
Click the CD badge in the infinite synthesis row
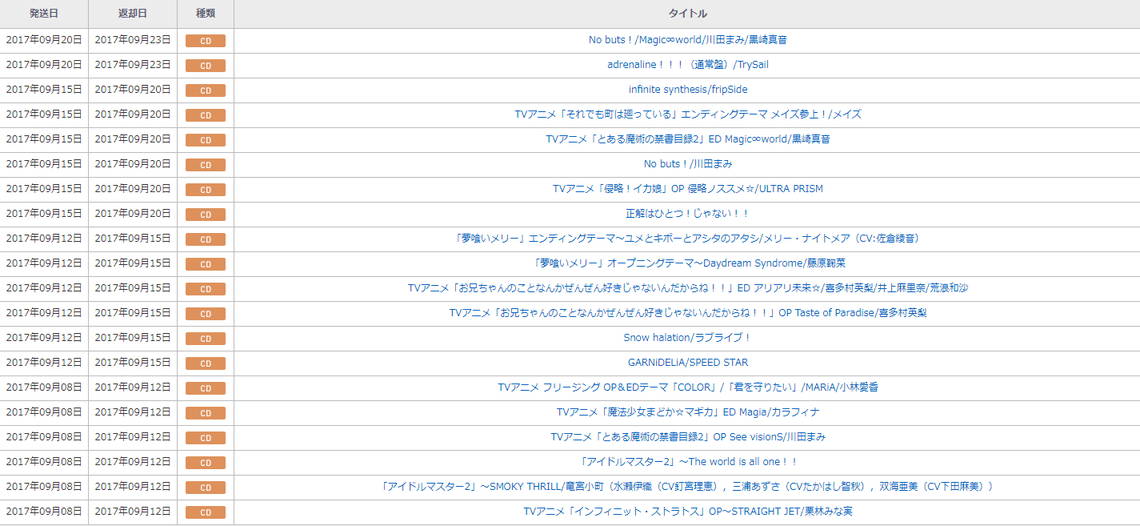click(205, 90)
